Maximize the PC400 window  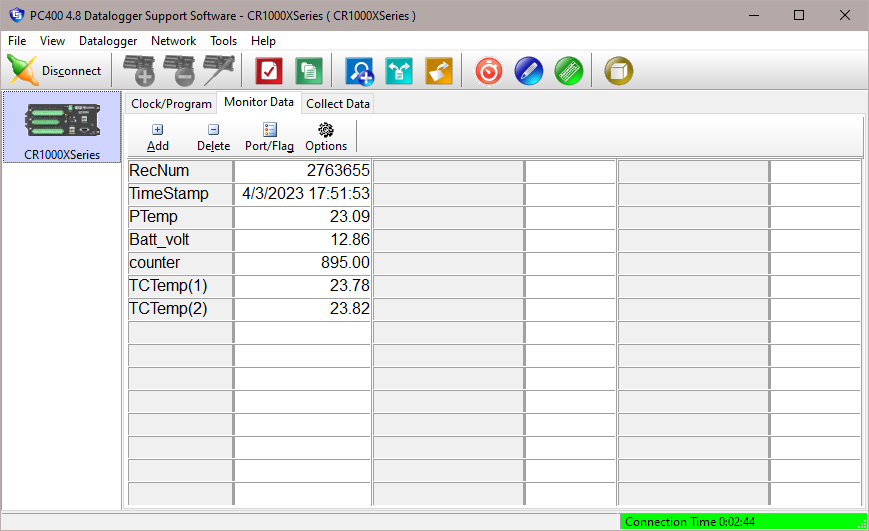pos(799,16)
